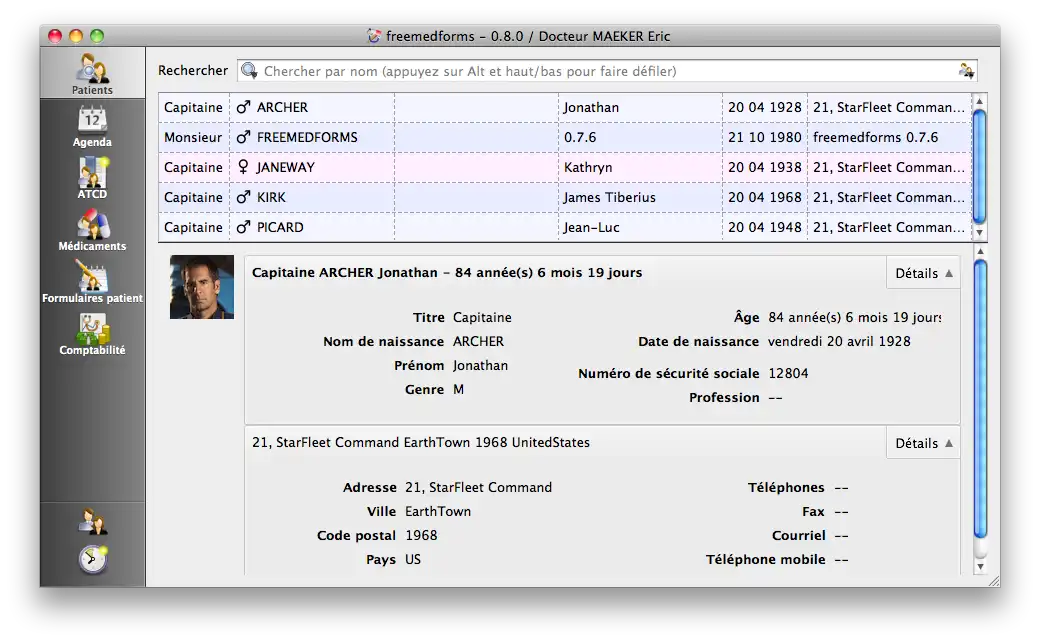
Task: Click social security number 12804
Action: click(788, 373)
